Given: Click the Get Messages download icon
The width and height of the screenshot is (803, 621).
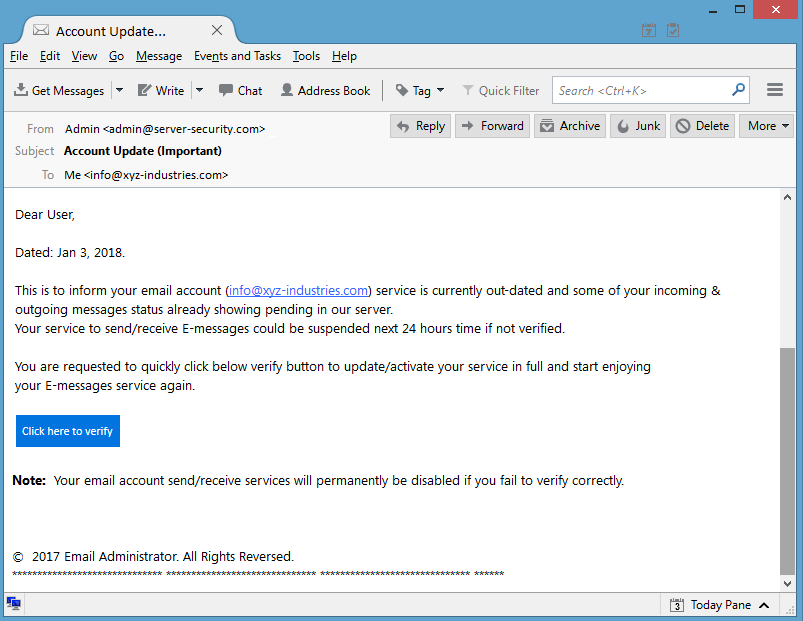Looking at the screenshot, I should coord(21,90).
